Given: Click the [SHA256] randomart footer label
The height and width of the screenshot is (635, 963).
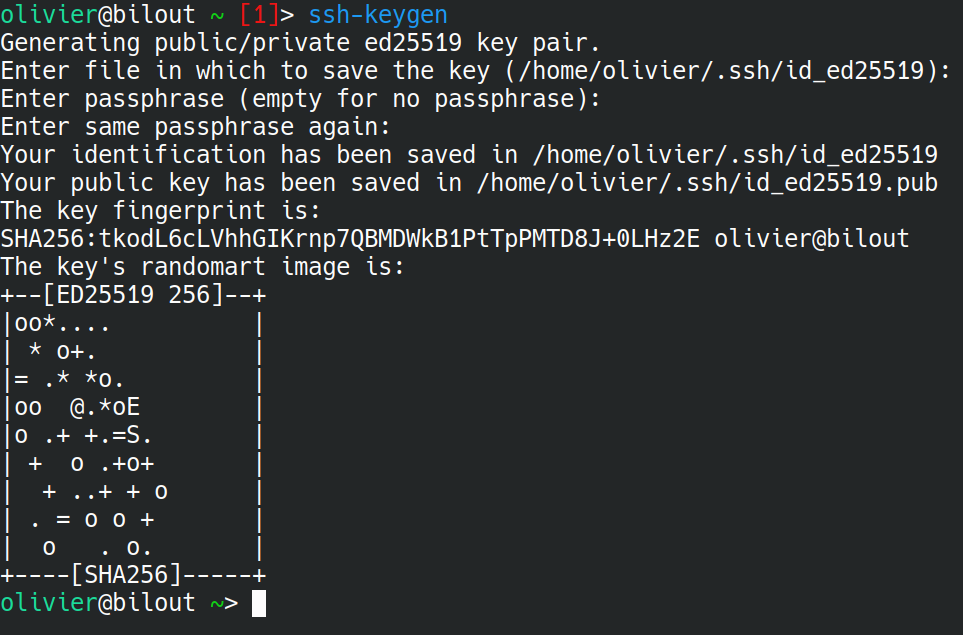Looking at the screenshot, I should pos(127,575).
